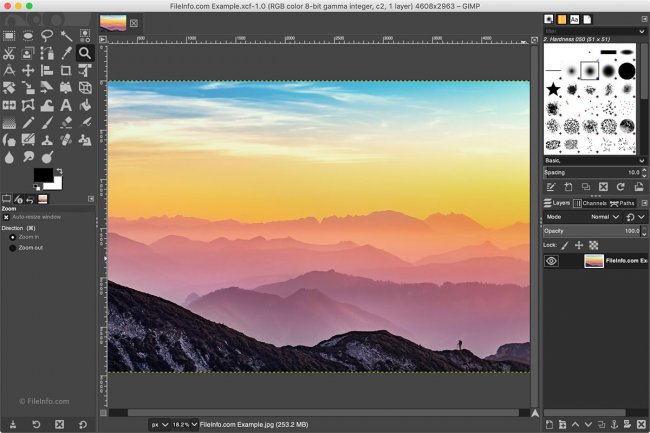Select the Move tool

pyautogui.click(x=28, y=71)
